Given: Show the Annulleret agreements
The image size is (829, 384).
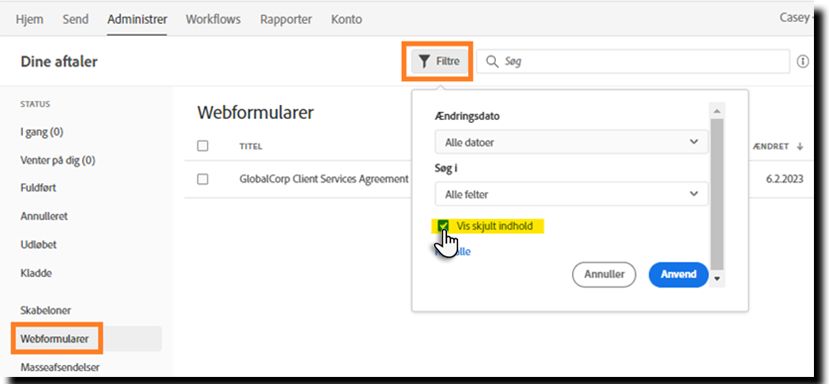Looking at the screenshot, I should coord(44,216).
